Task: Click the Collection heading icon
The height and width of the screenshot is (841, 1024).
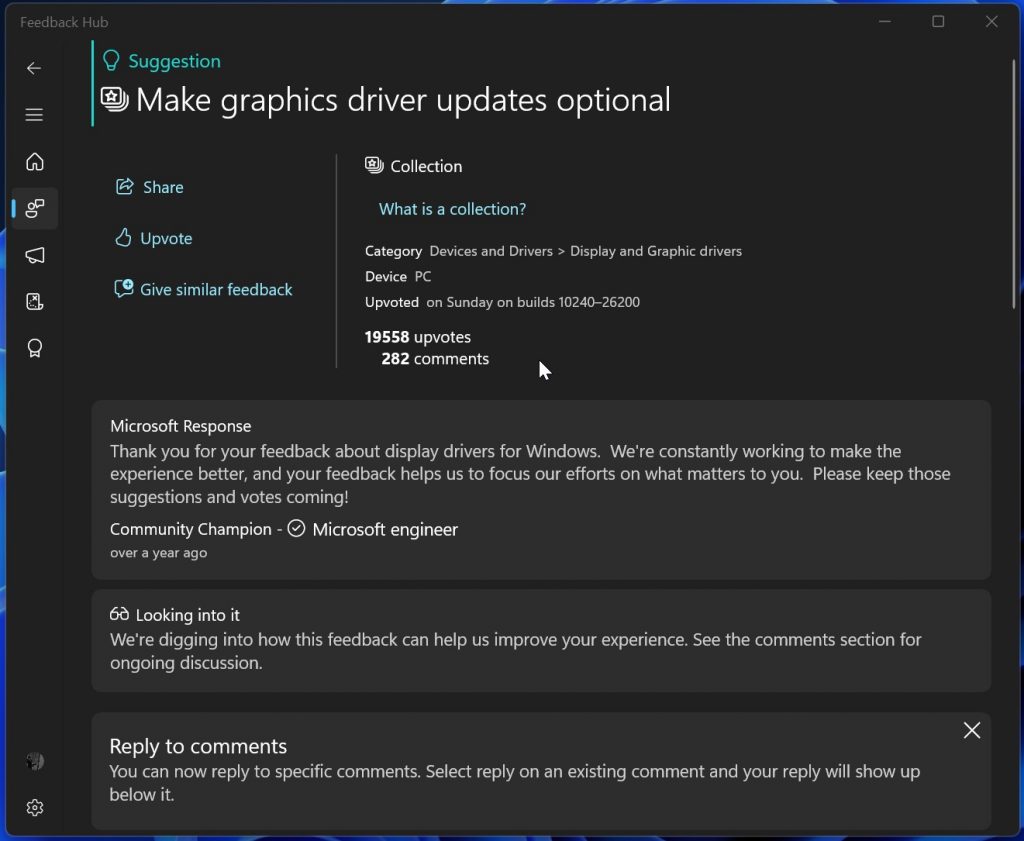Action: click(374, 165)
